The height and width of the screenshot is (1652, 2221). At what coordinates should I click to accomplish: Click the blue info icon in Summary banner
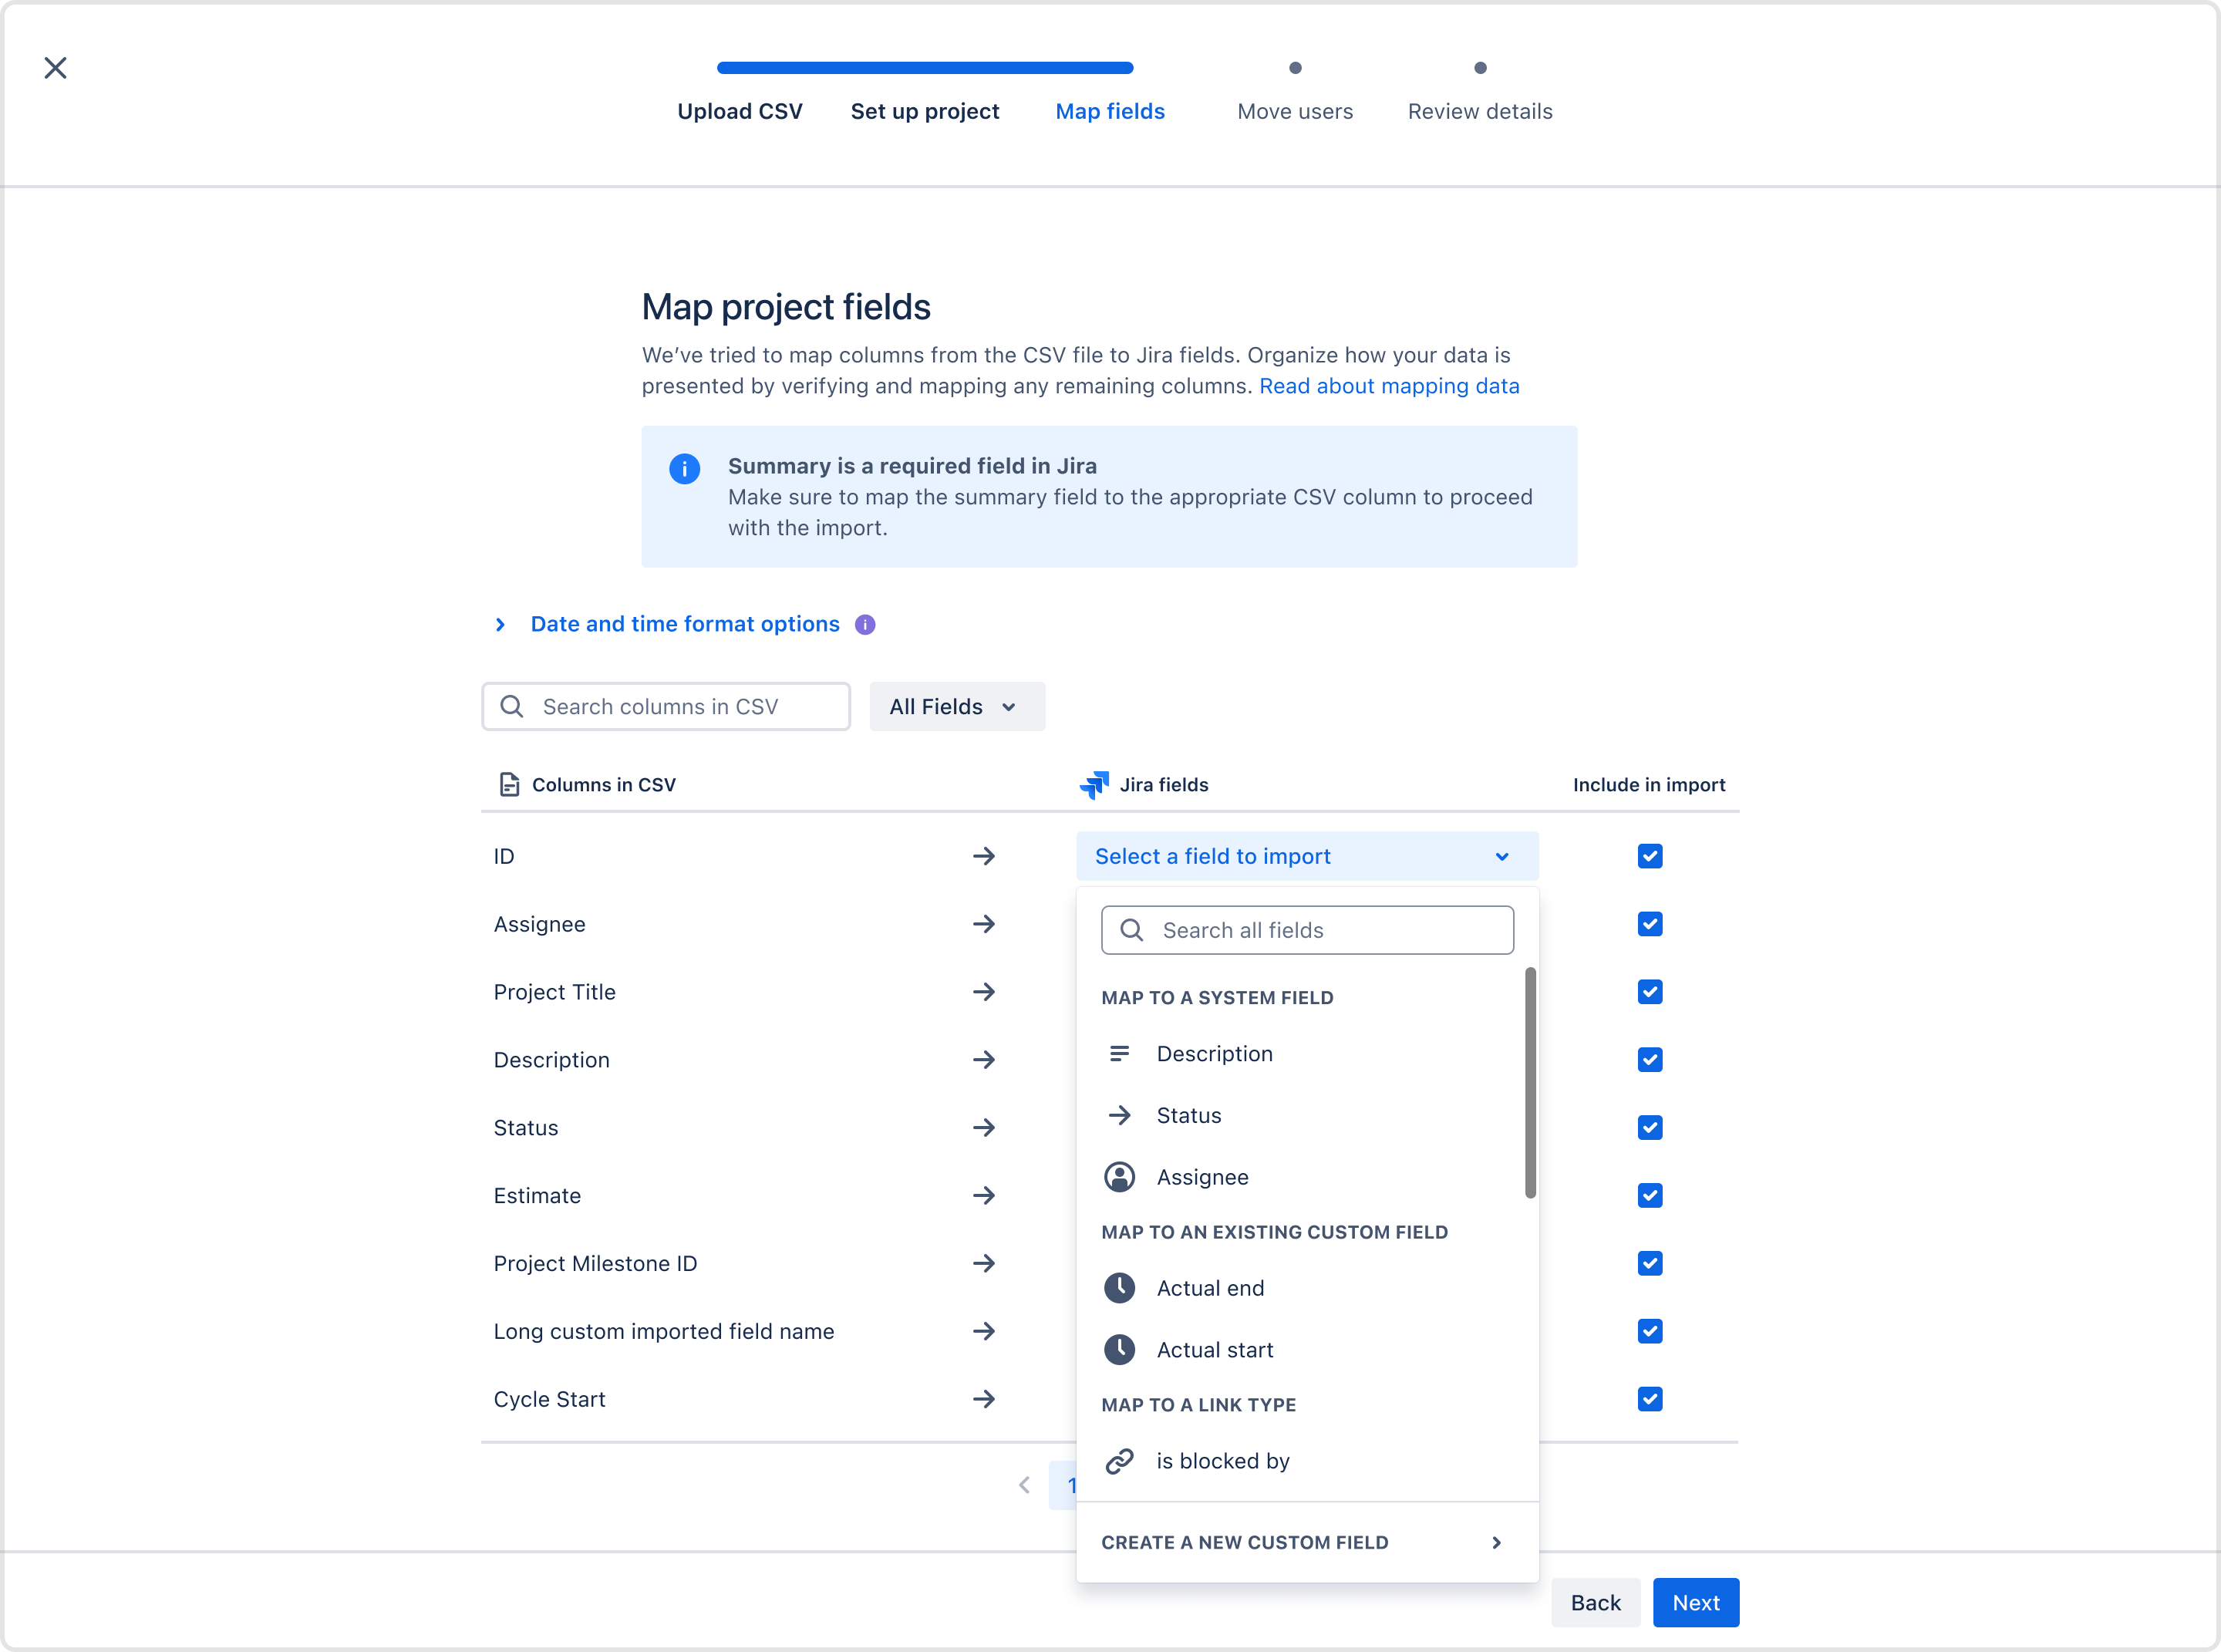pos(684,468)
